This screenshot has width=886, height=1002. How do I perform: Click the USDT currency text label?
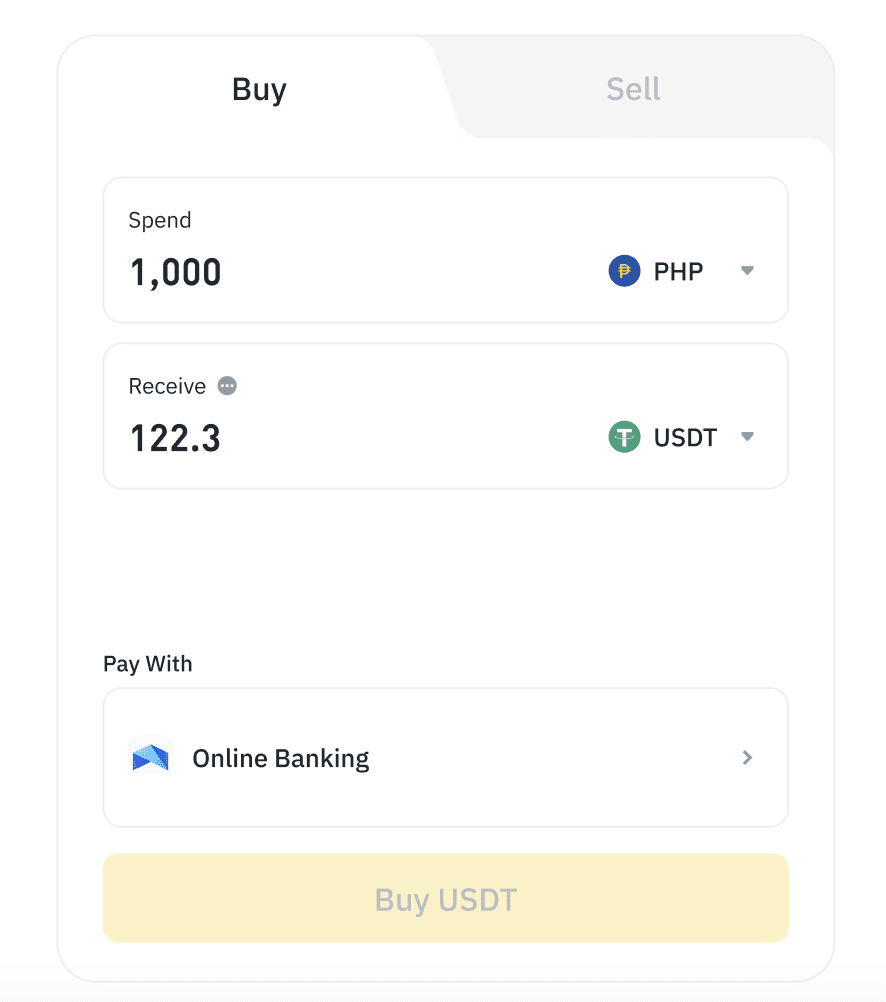coord(685,438)
